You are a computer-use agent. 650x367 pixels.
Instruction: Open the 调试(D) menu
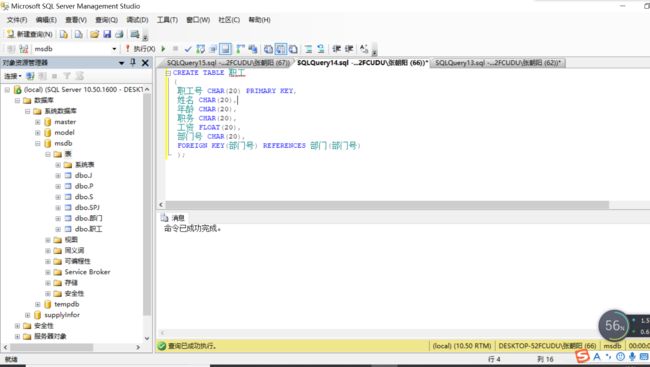(x=137, y=20)
